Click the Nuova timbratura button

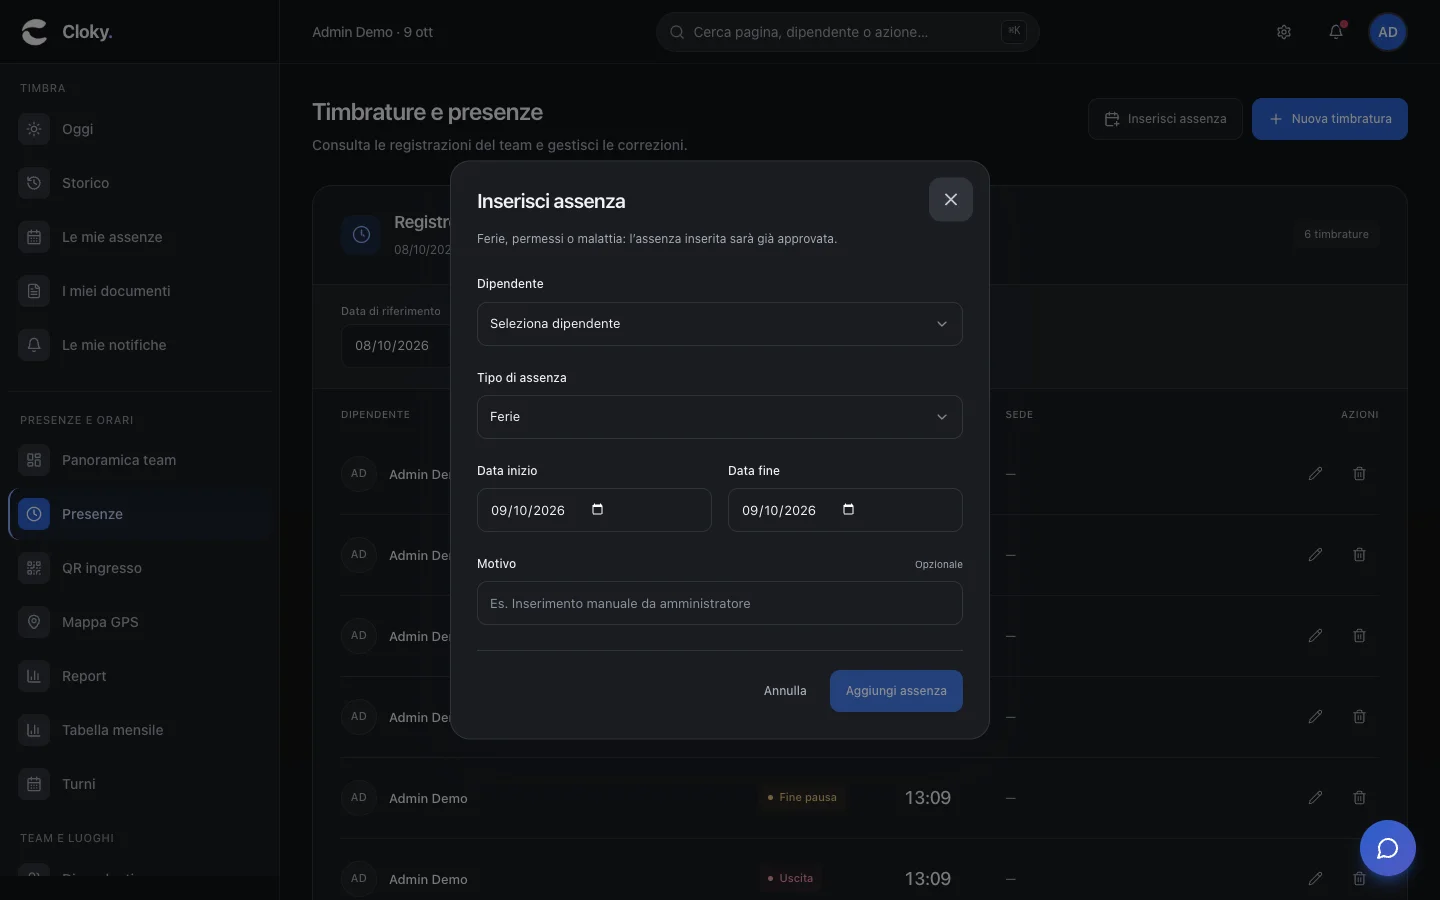click(1330, 119)
